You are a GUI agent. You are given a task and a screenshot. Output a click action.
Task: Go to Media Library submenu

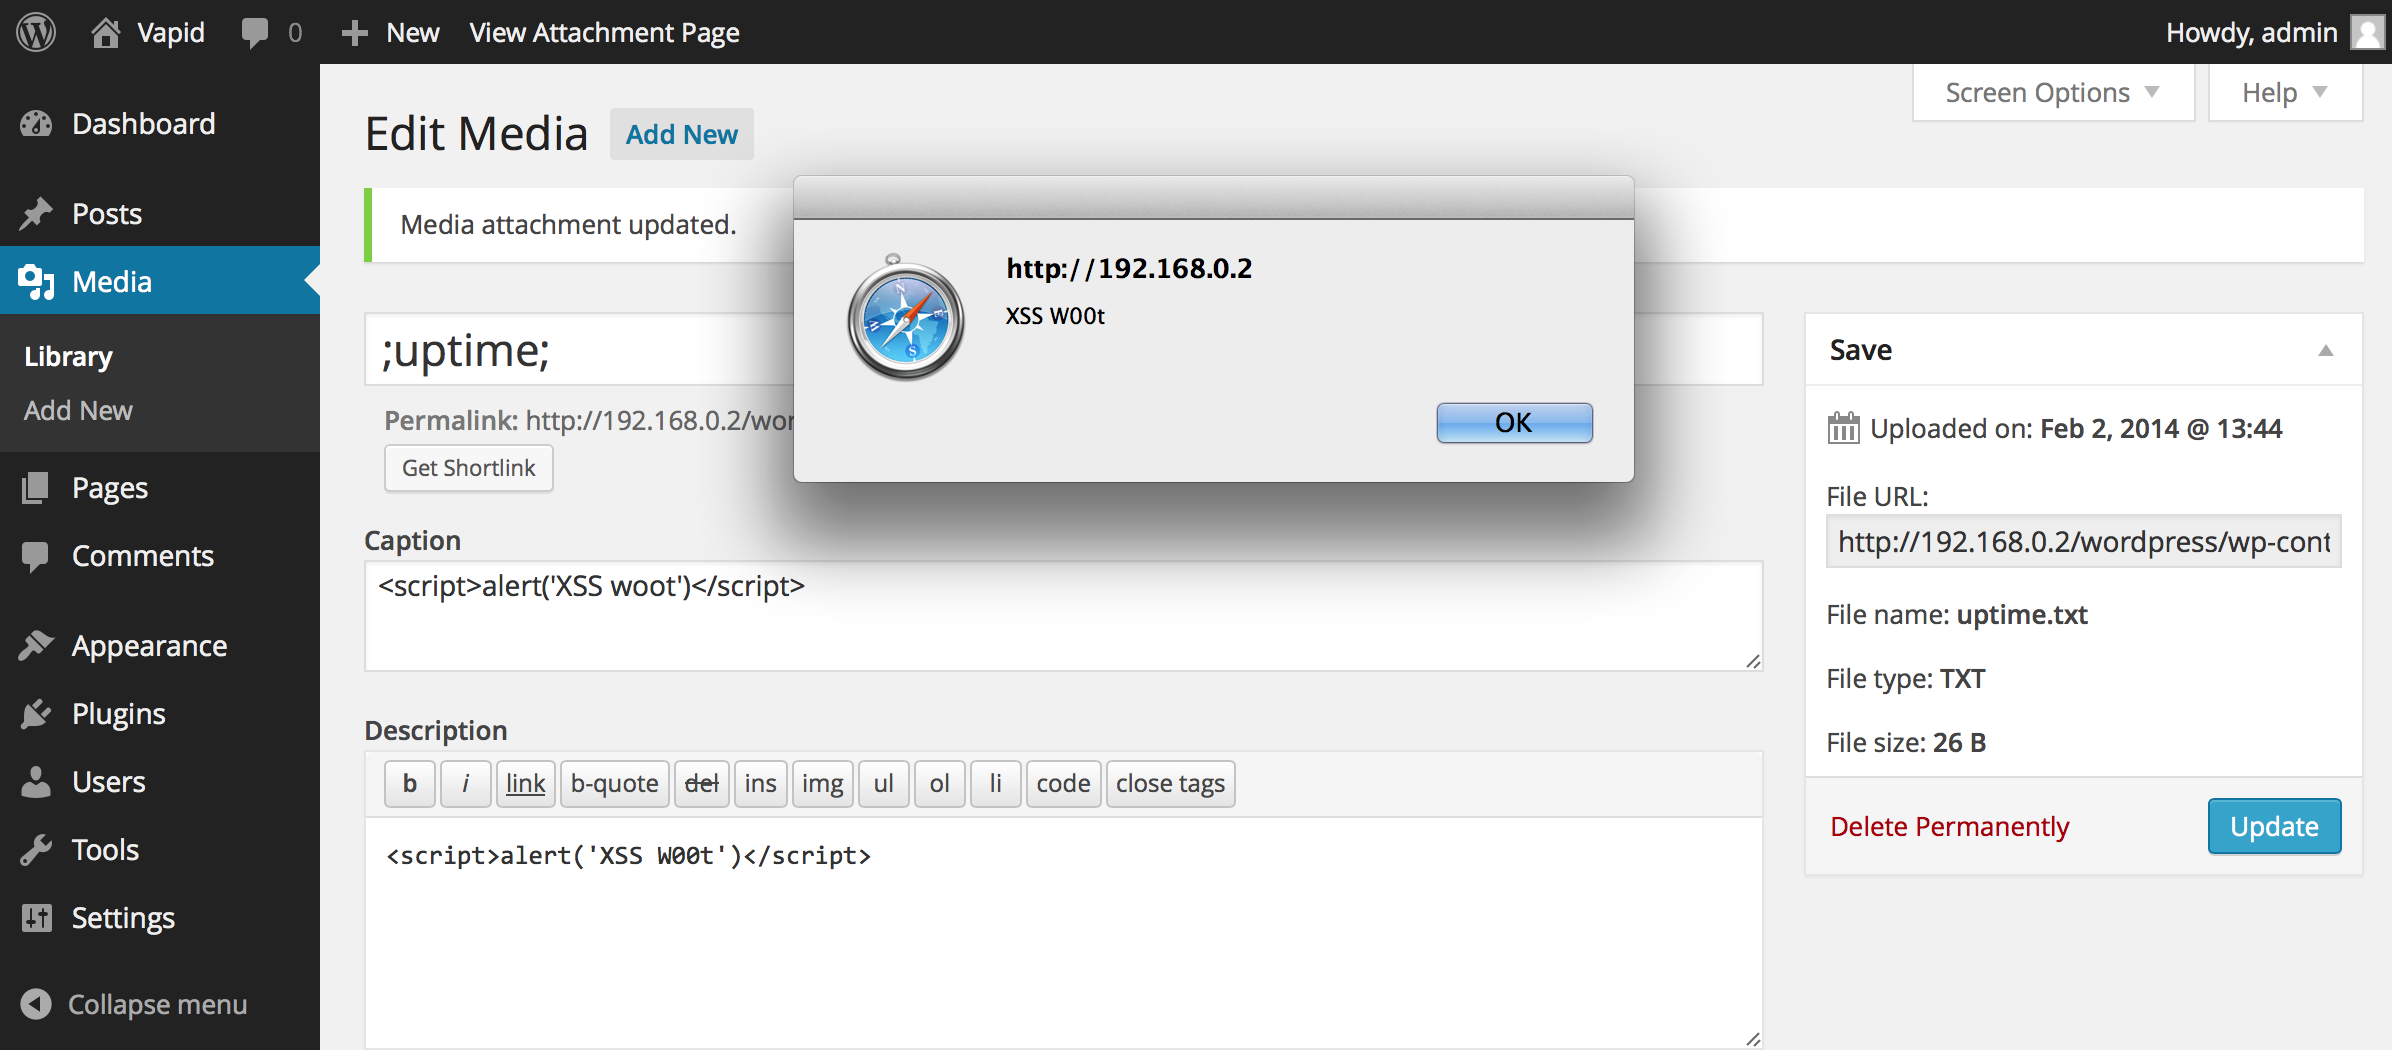(68, 357)
